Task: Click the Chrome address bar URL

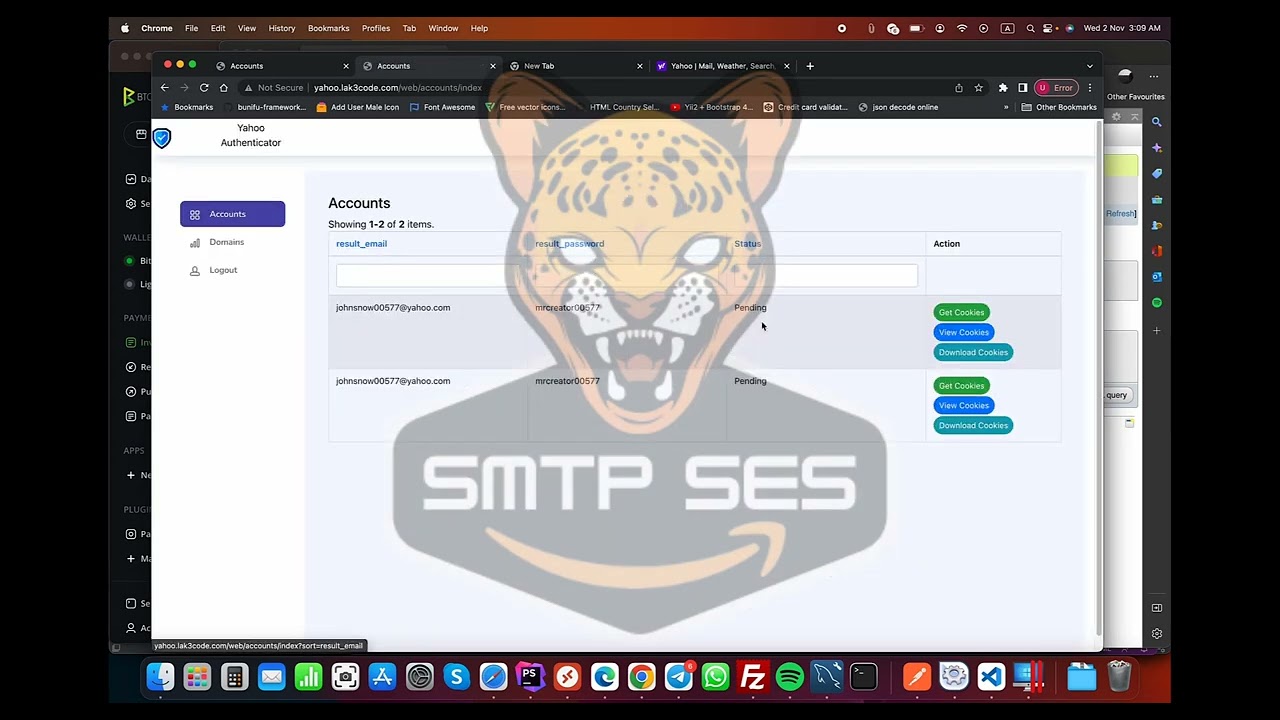Action: coord(398,87)
